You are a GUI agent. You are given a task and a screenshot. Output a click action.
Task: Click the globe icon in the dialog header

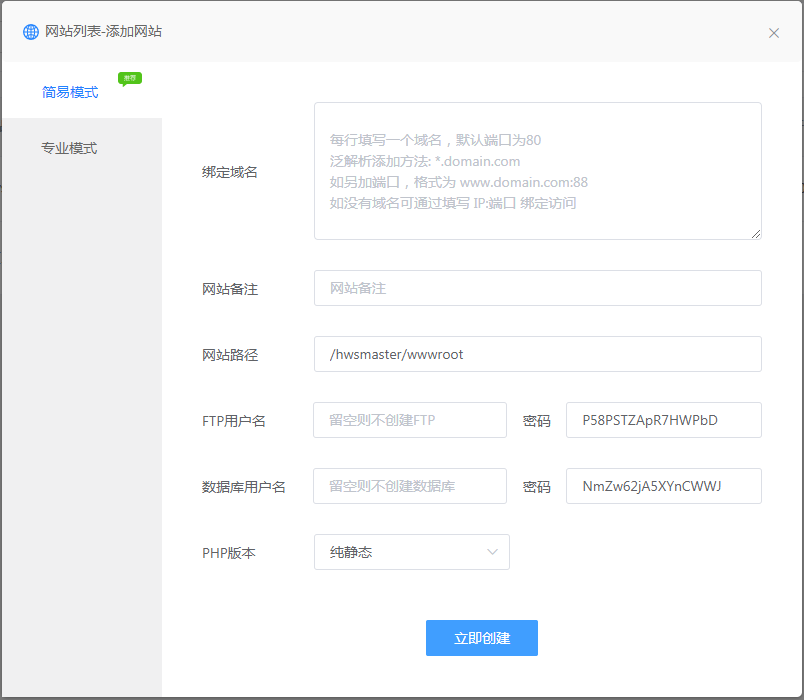click(x=29, y=31)
